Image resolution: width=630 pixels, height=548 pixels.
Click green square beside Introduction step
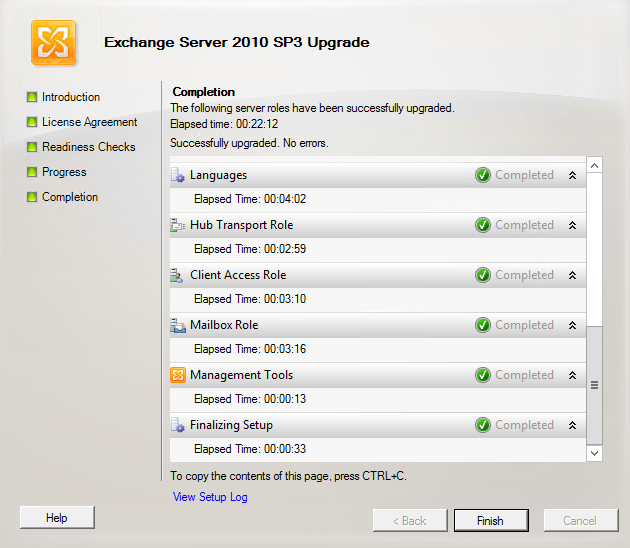point(32,97)
